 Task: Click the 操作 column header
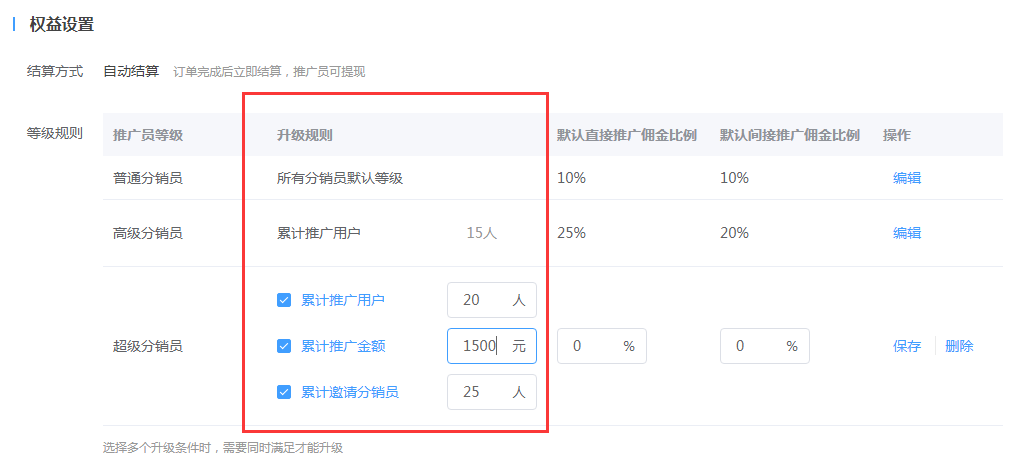click(896, 135)
